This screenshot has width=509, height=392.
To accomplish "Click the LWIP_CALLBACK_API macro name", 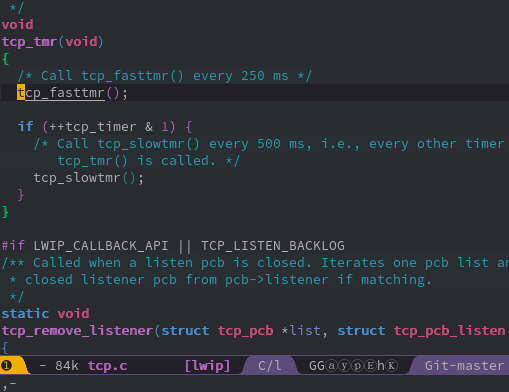I will point(101,246).
